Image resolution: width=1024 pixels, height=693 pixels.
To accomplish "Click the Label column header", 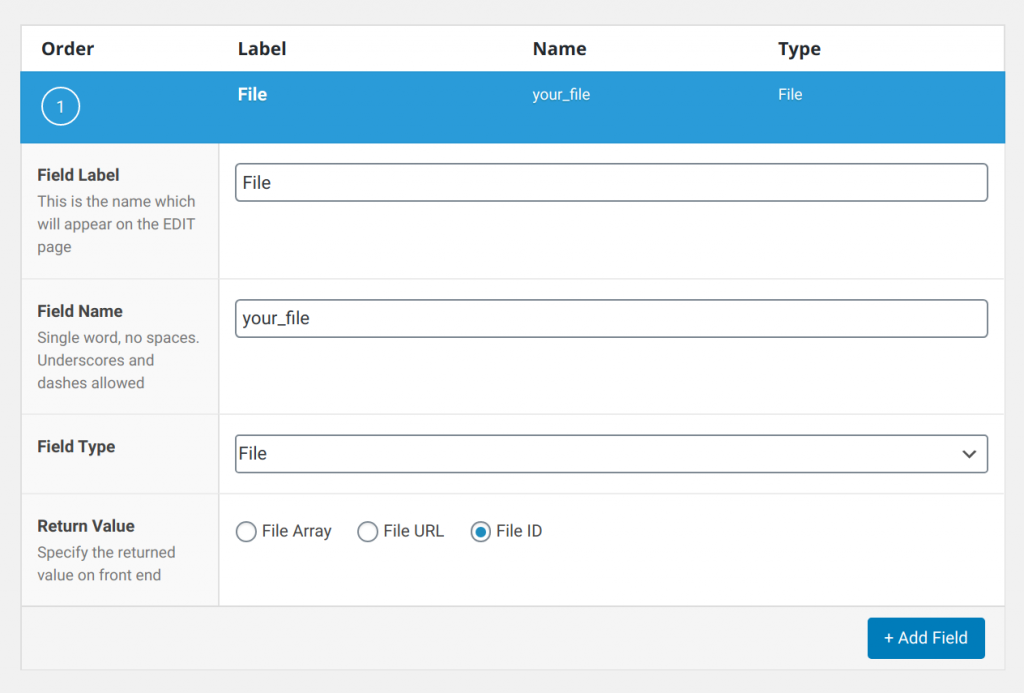I will tap(262, 48).
